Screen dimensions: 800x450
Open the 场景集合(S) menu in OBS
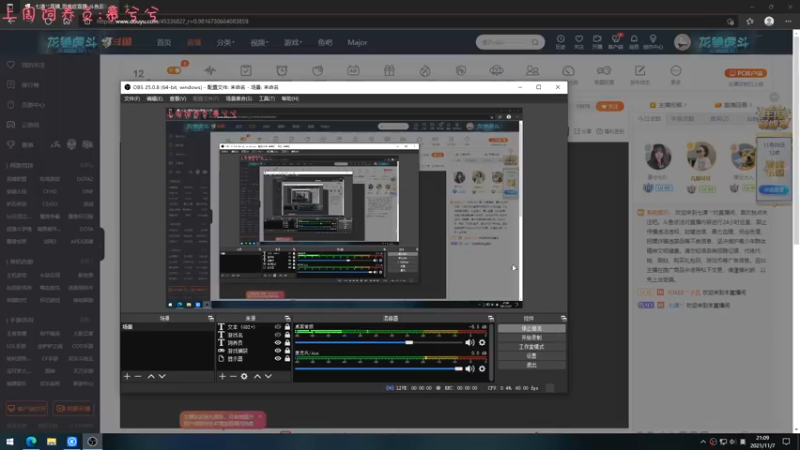pyautogui.click(x=239, y=98)
